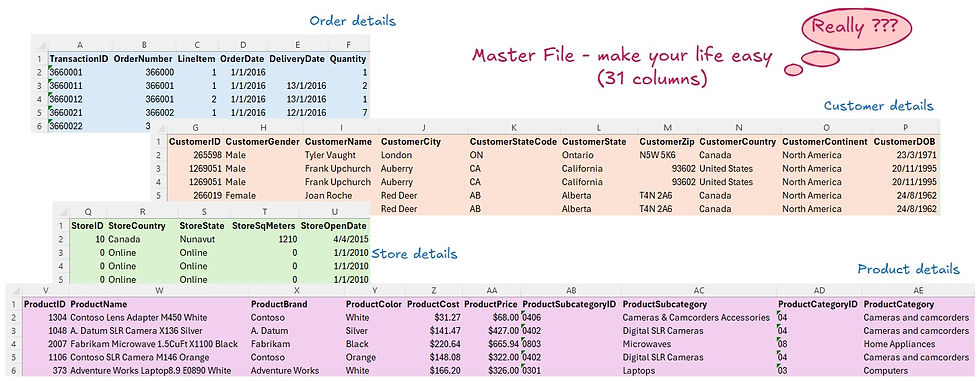Select the store ID cell showing 10

point(87,239)
